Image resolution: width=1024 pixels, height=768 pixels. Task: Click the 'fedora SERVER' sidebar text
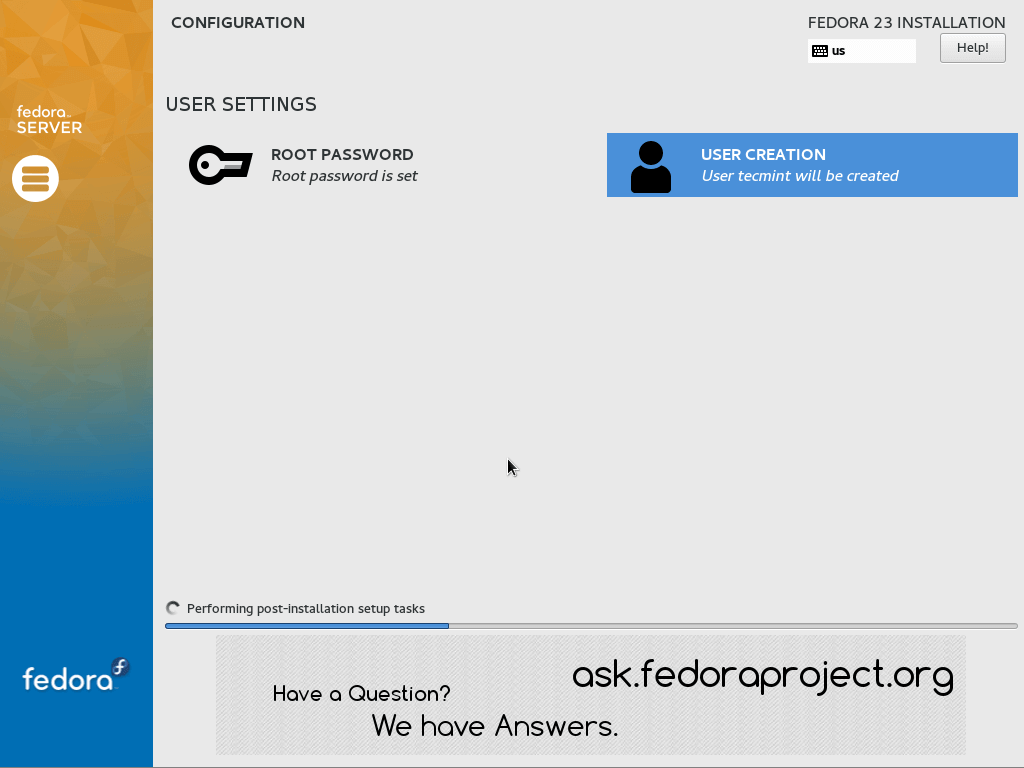tap(49, 120)
